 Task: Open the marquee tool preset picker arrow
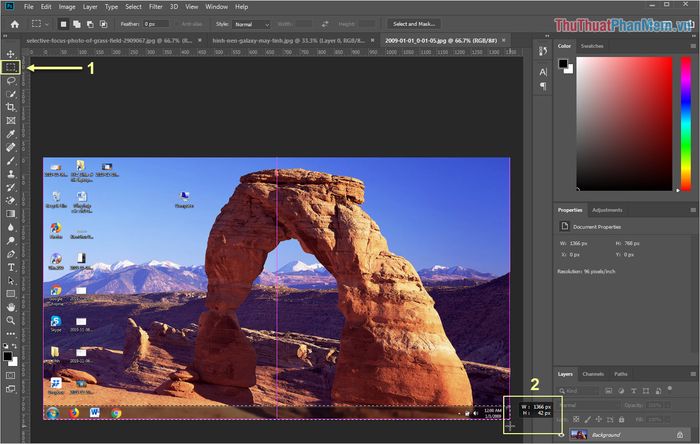tap(46, 25)
